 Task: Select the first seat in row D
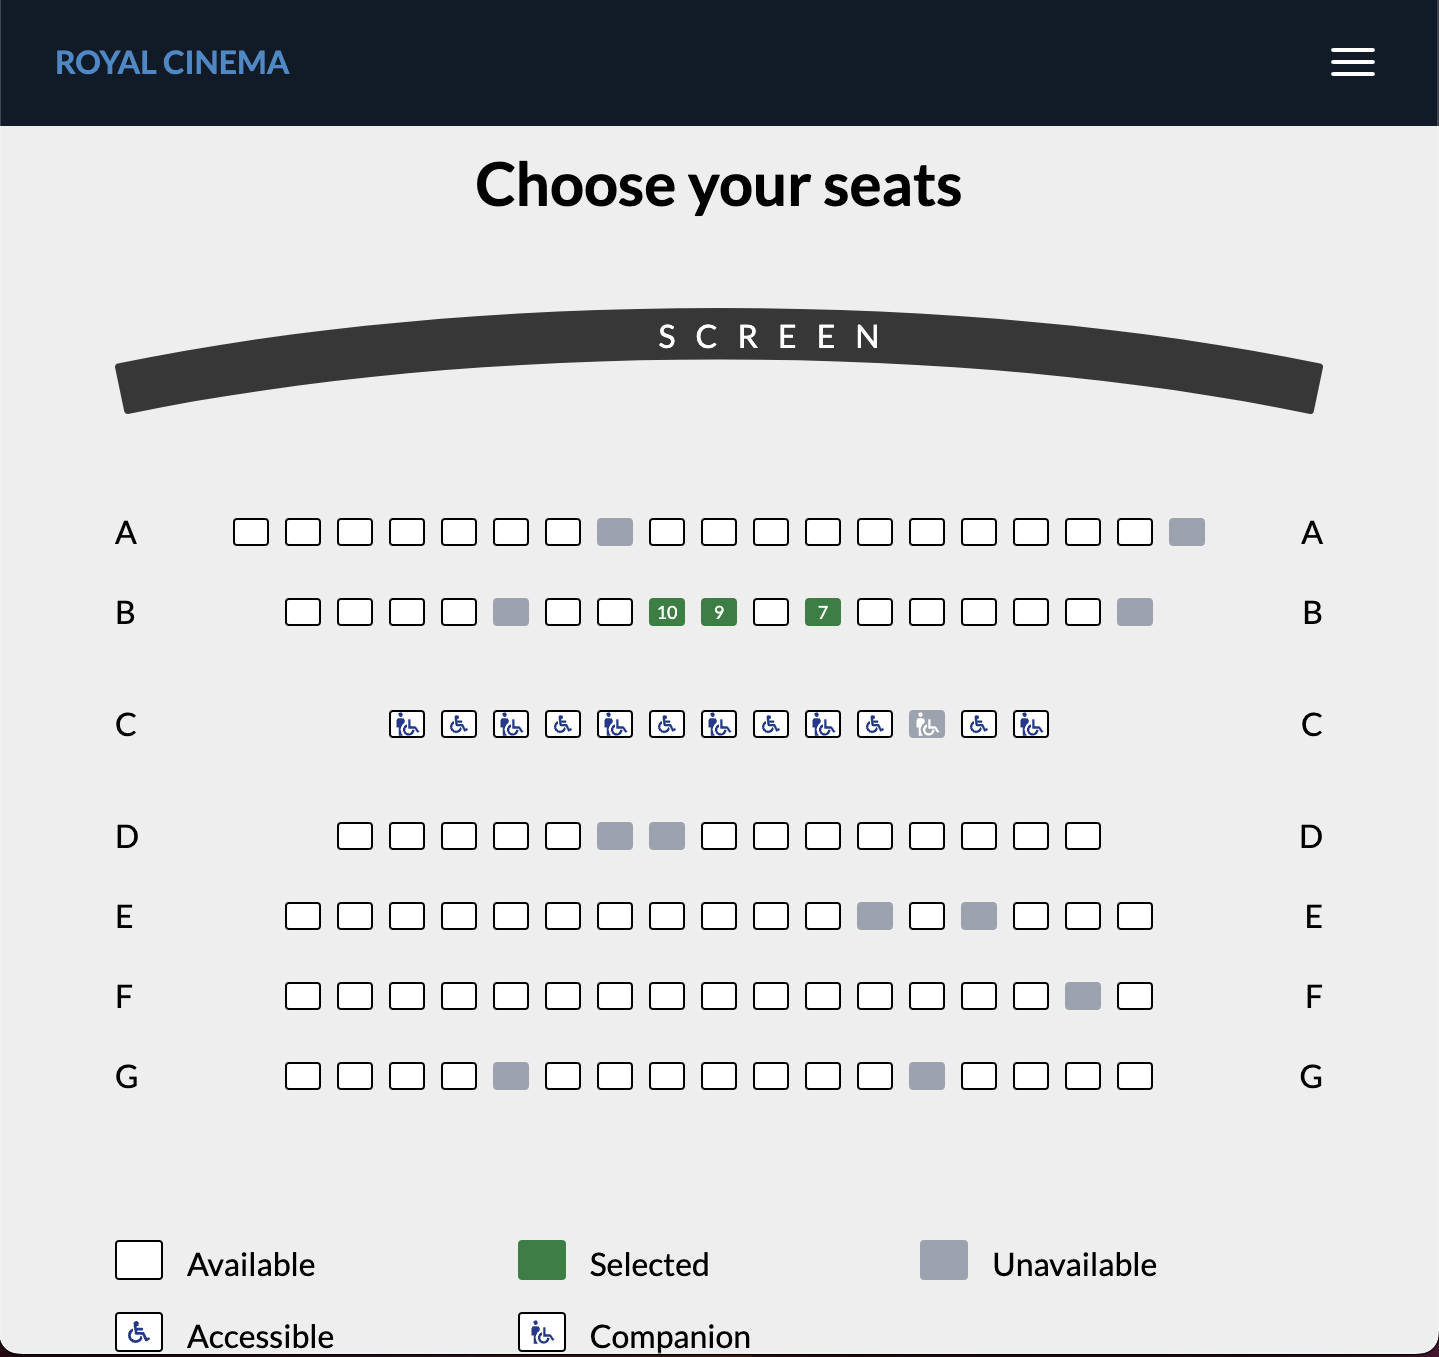coord(355,835)
